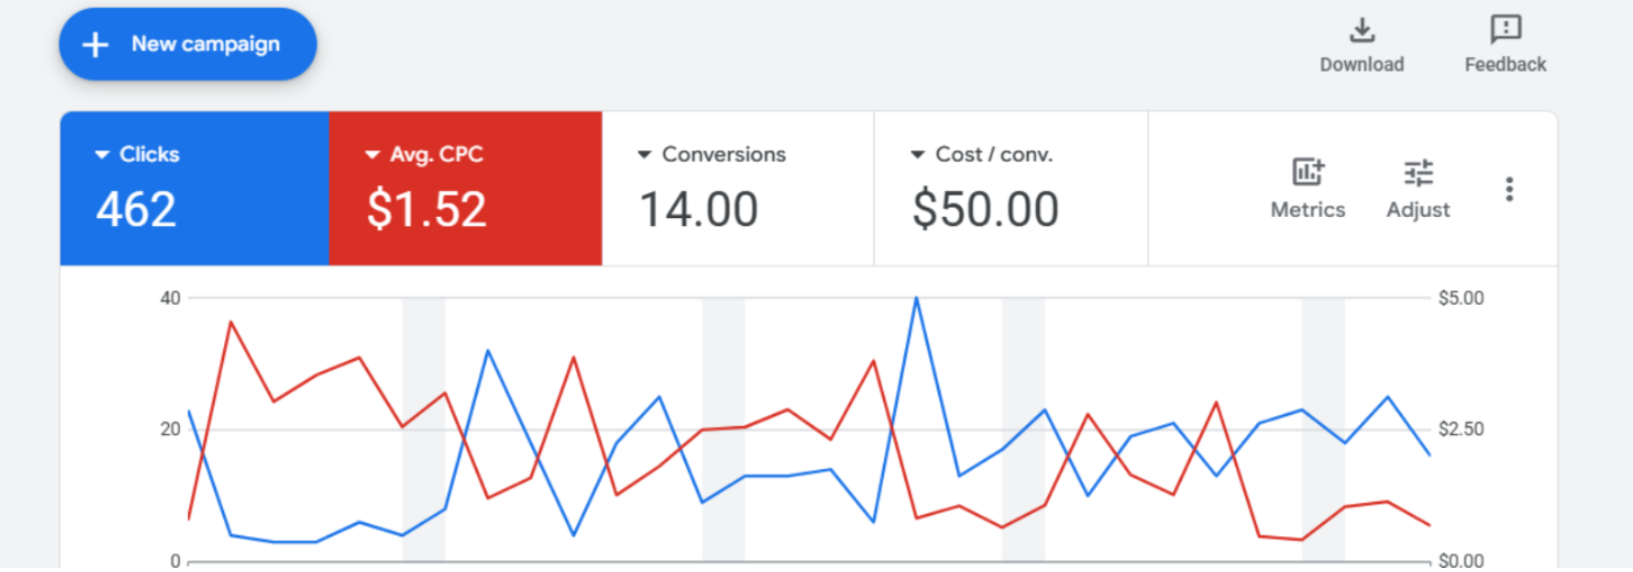Select the blue Clicks scorecard tile
The image size is (1633, 572).
(194, 188)
